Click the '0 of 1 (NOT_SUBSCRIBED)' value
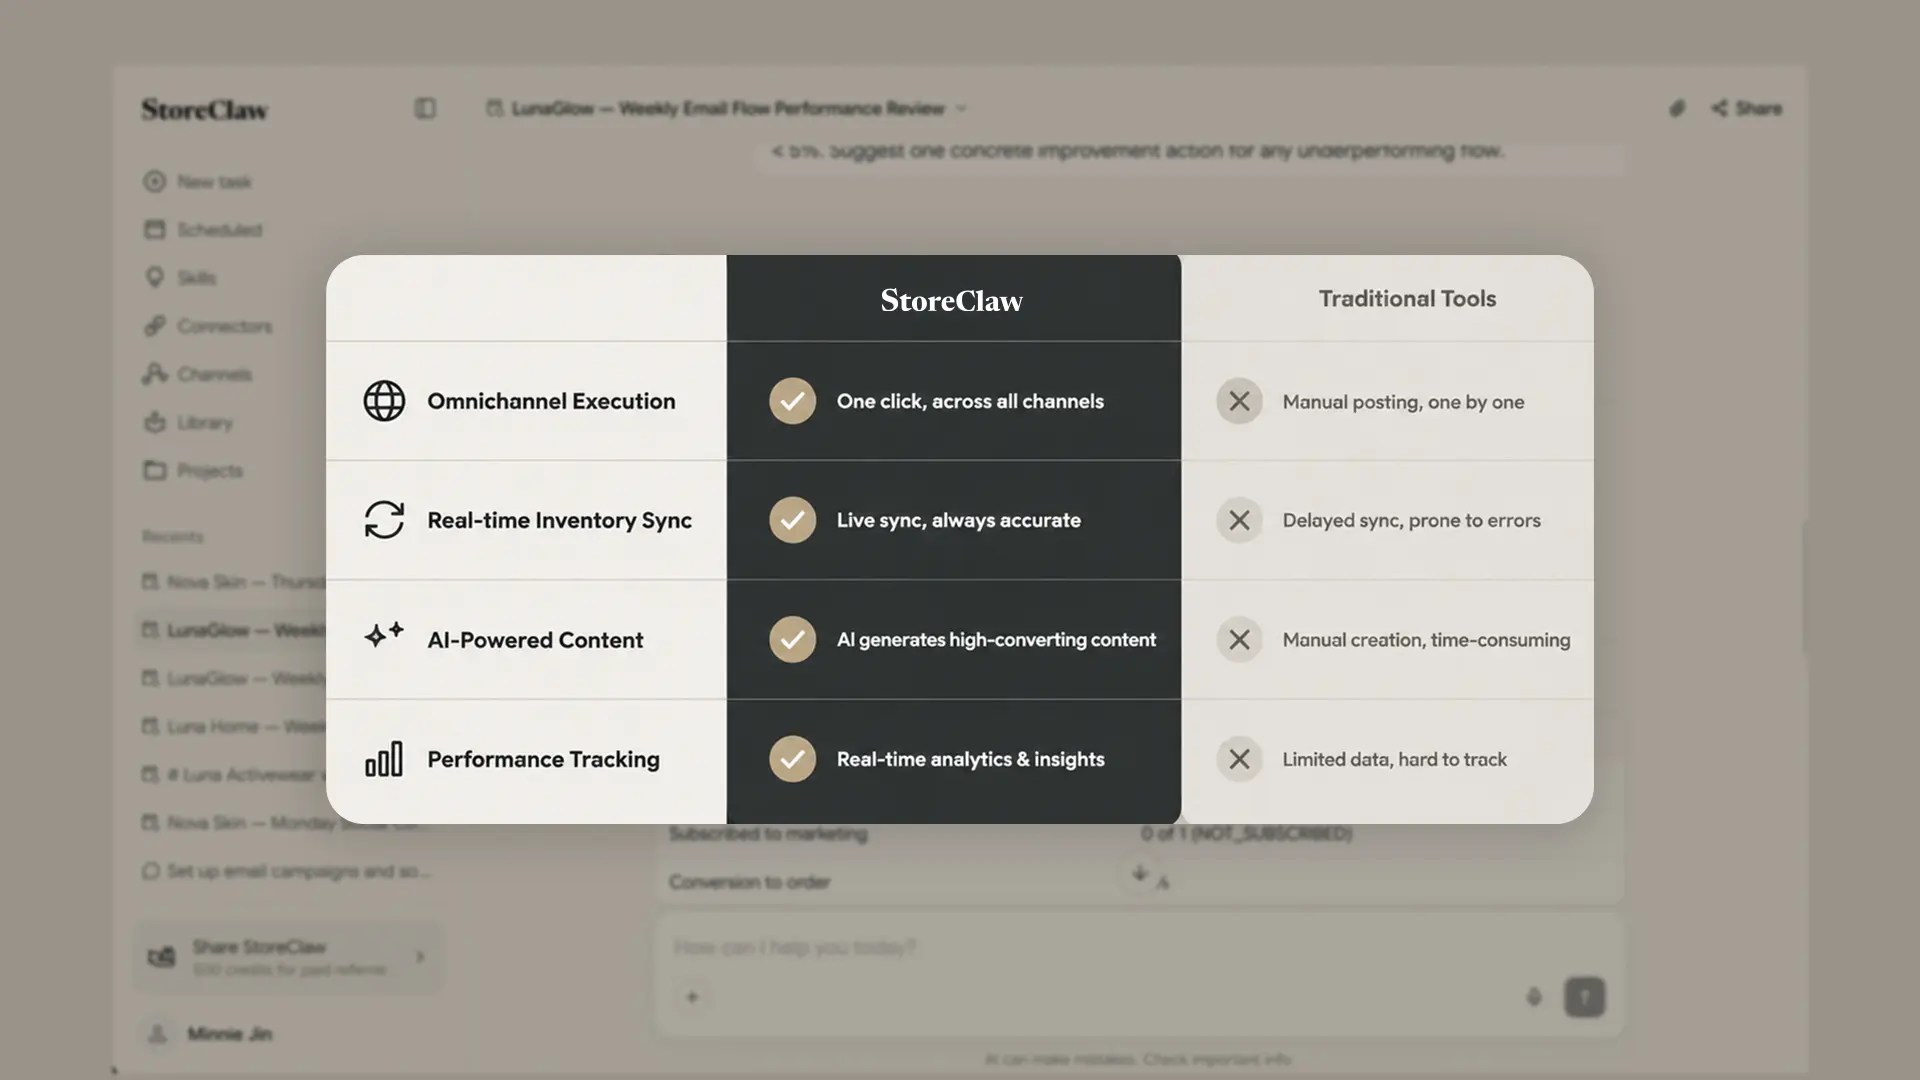 coord(1246,833)
